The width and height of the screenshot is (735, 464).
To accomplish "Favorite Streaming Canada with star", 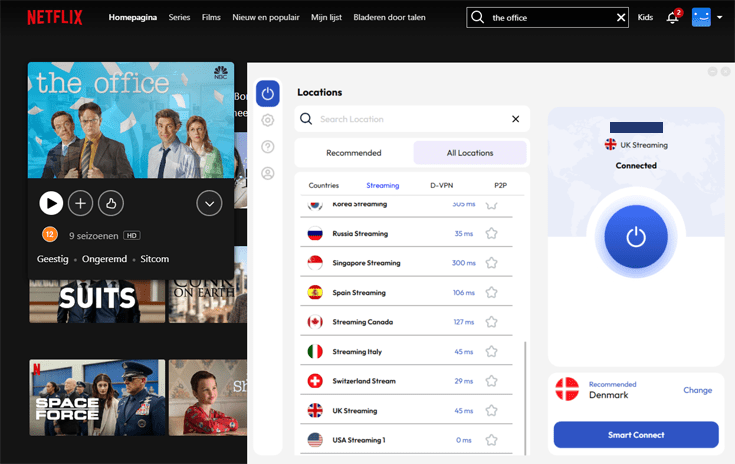I will (x=491, y=322).
